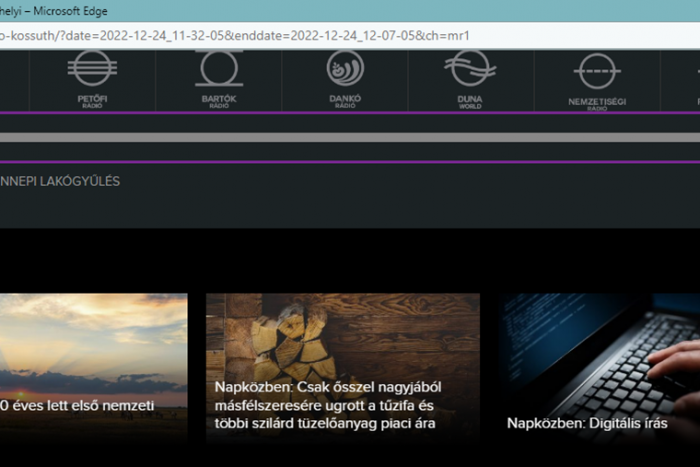Select the Nemzetiségi Rádió station icon
Viewport: 700px width, 467px height.
click(x=597, y=82)
